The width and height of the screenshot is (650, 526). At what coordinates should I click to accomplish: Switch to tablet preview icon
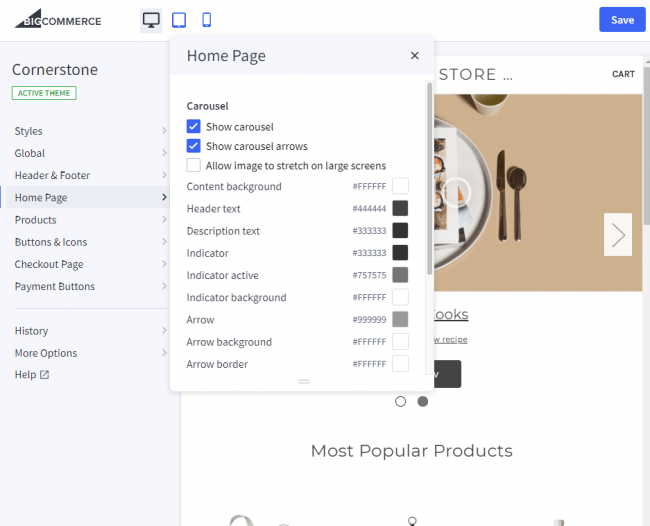(x=179, y=20)
